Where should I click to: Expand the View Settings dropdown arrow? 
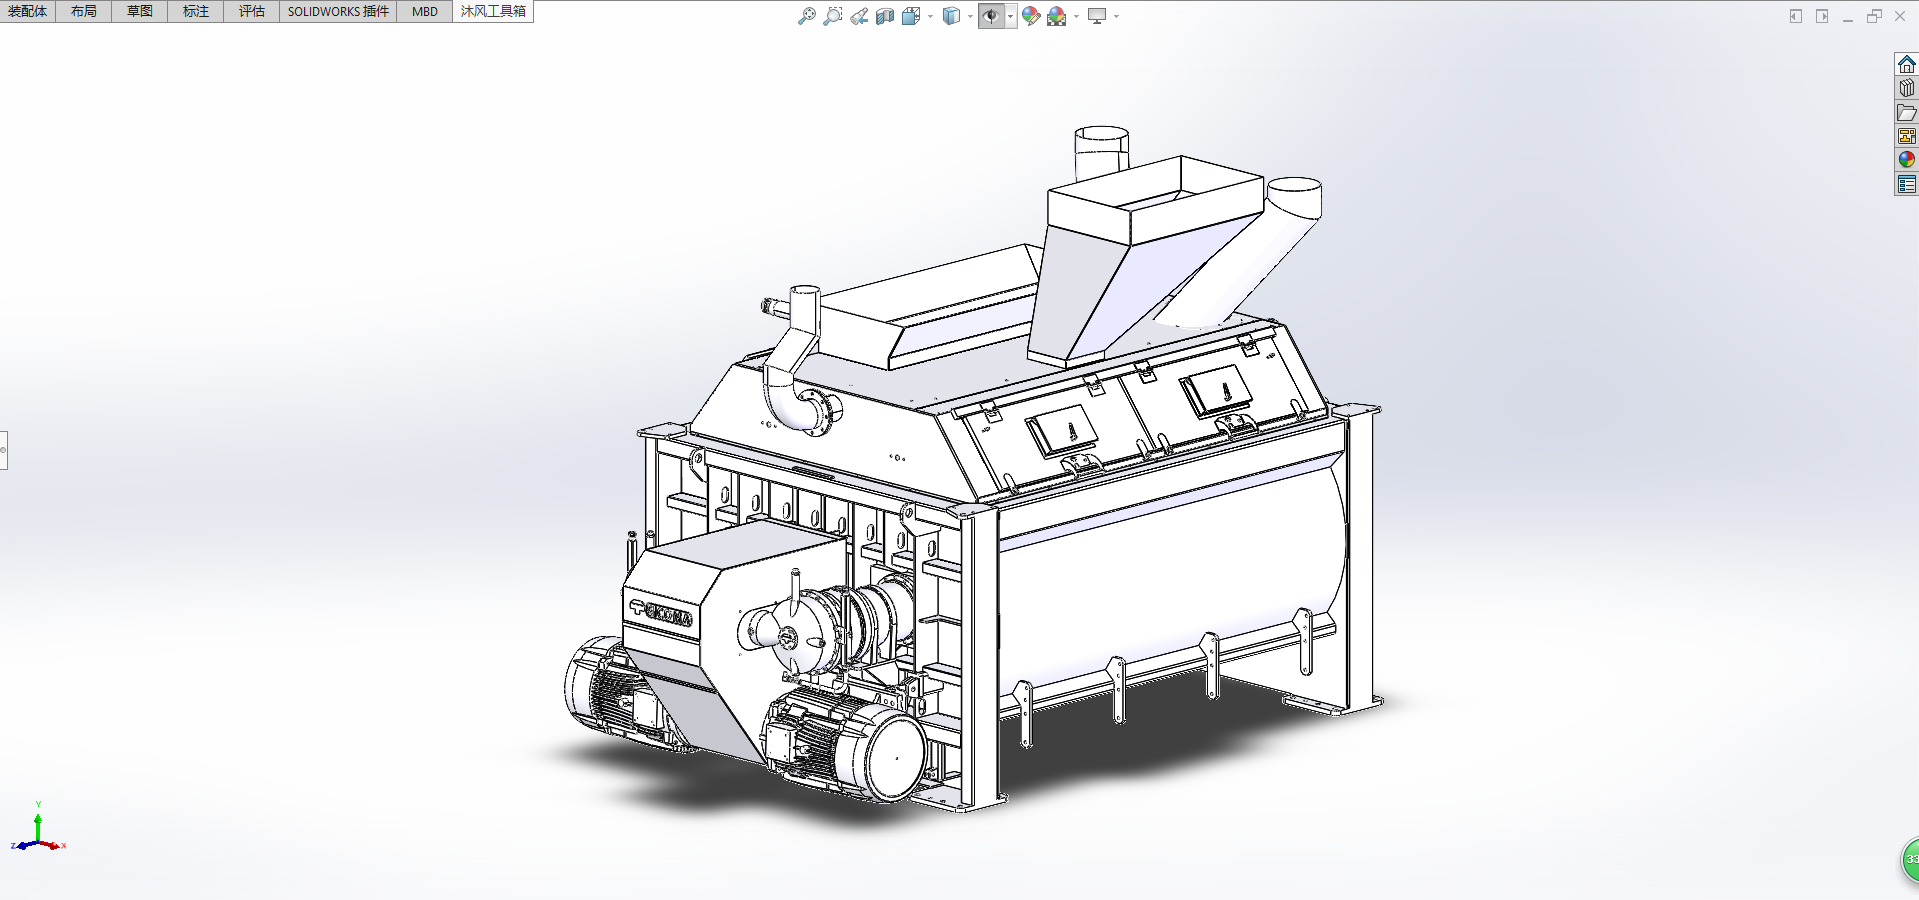(x=1116, y=16)
